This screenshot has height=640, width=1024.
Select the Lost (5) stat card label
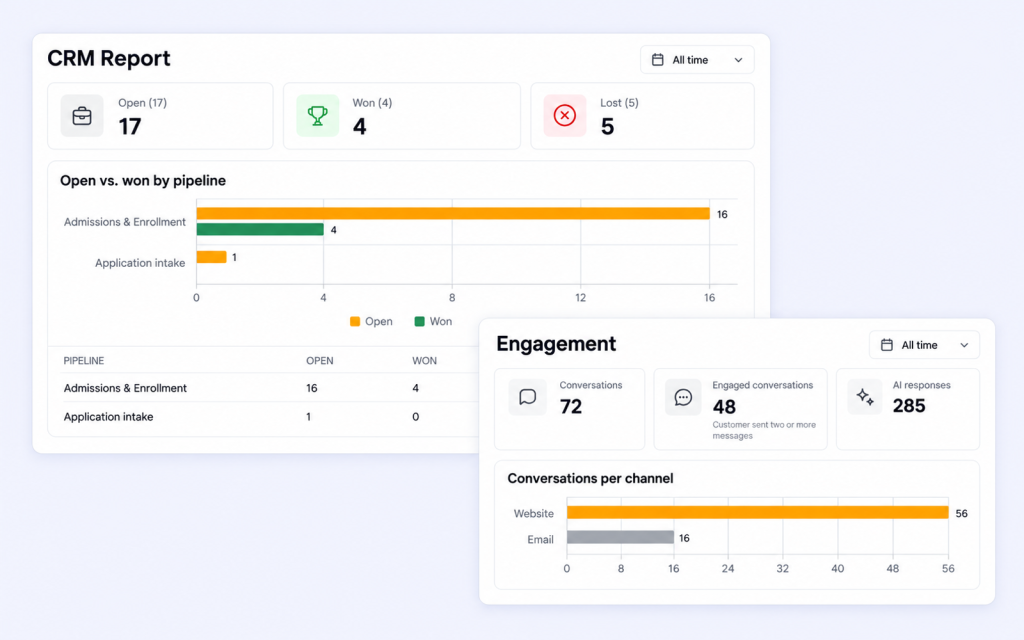tap(619, 103)
